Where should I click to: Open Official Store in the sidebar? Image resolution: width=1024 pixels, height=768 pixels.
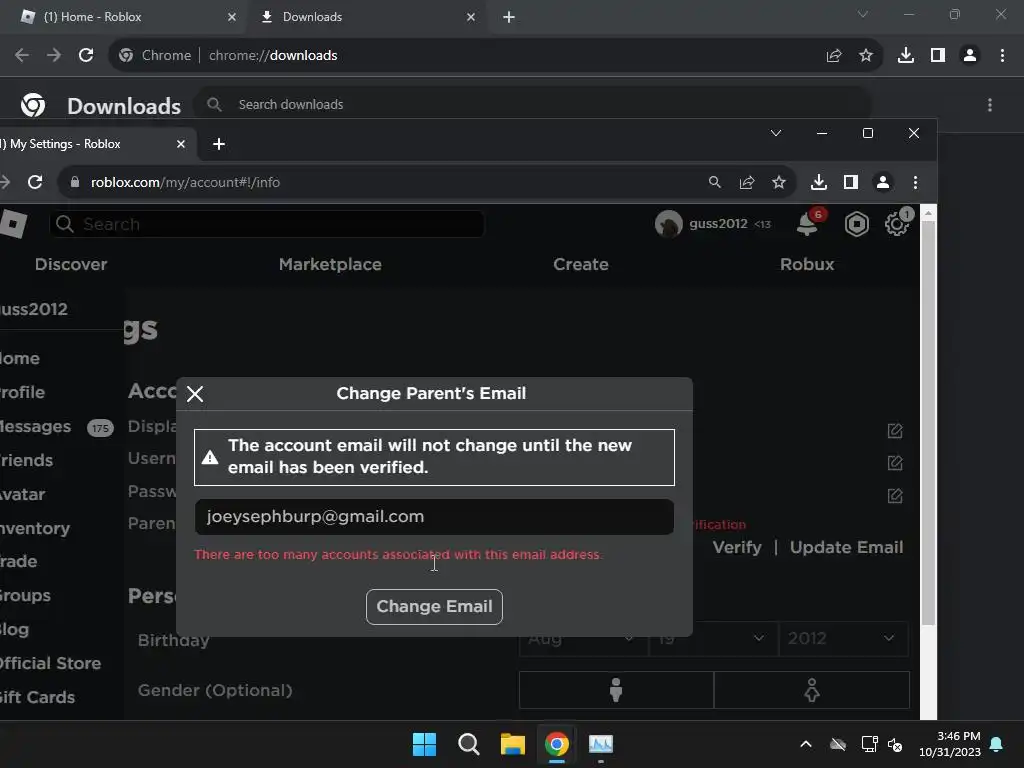pyautogui.click(x=51, y=664)
